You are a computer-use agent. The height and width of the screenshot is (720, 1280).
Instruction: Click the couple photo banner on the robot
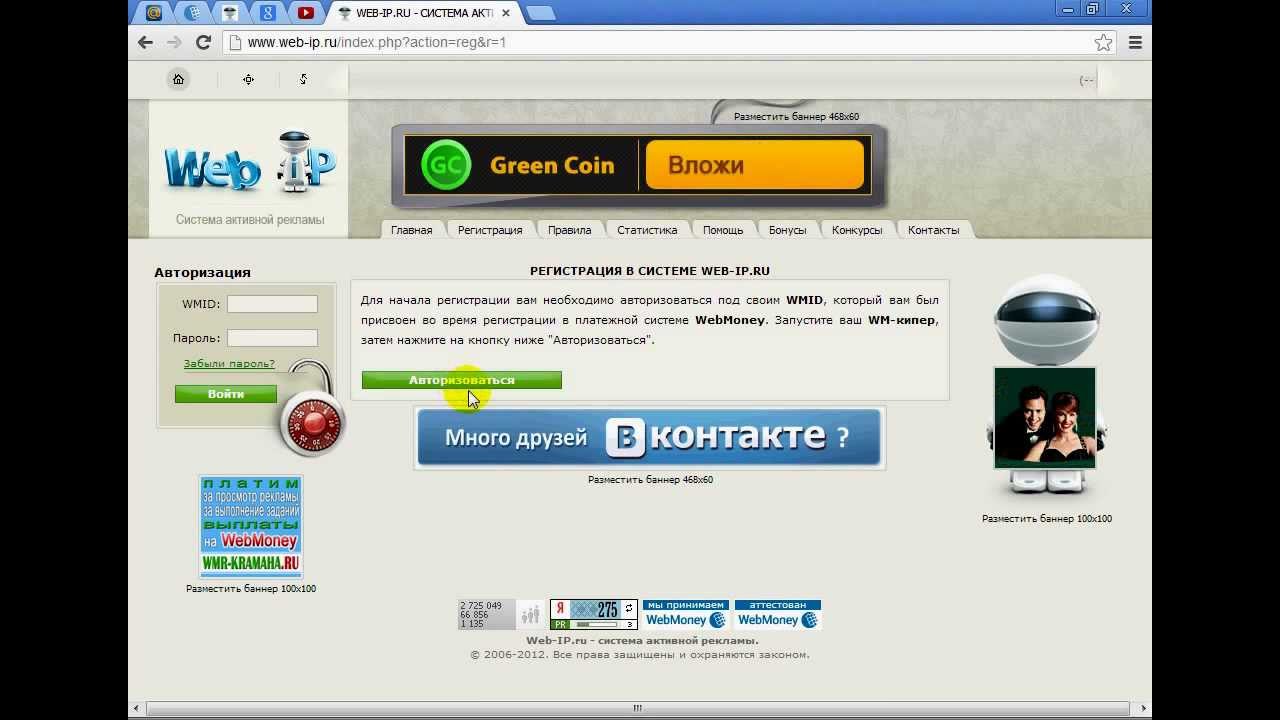[x=1045, y=418]
